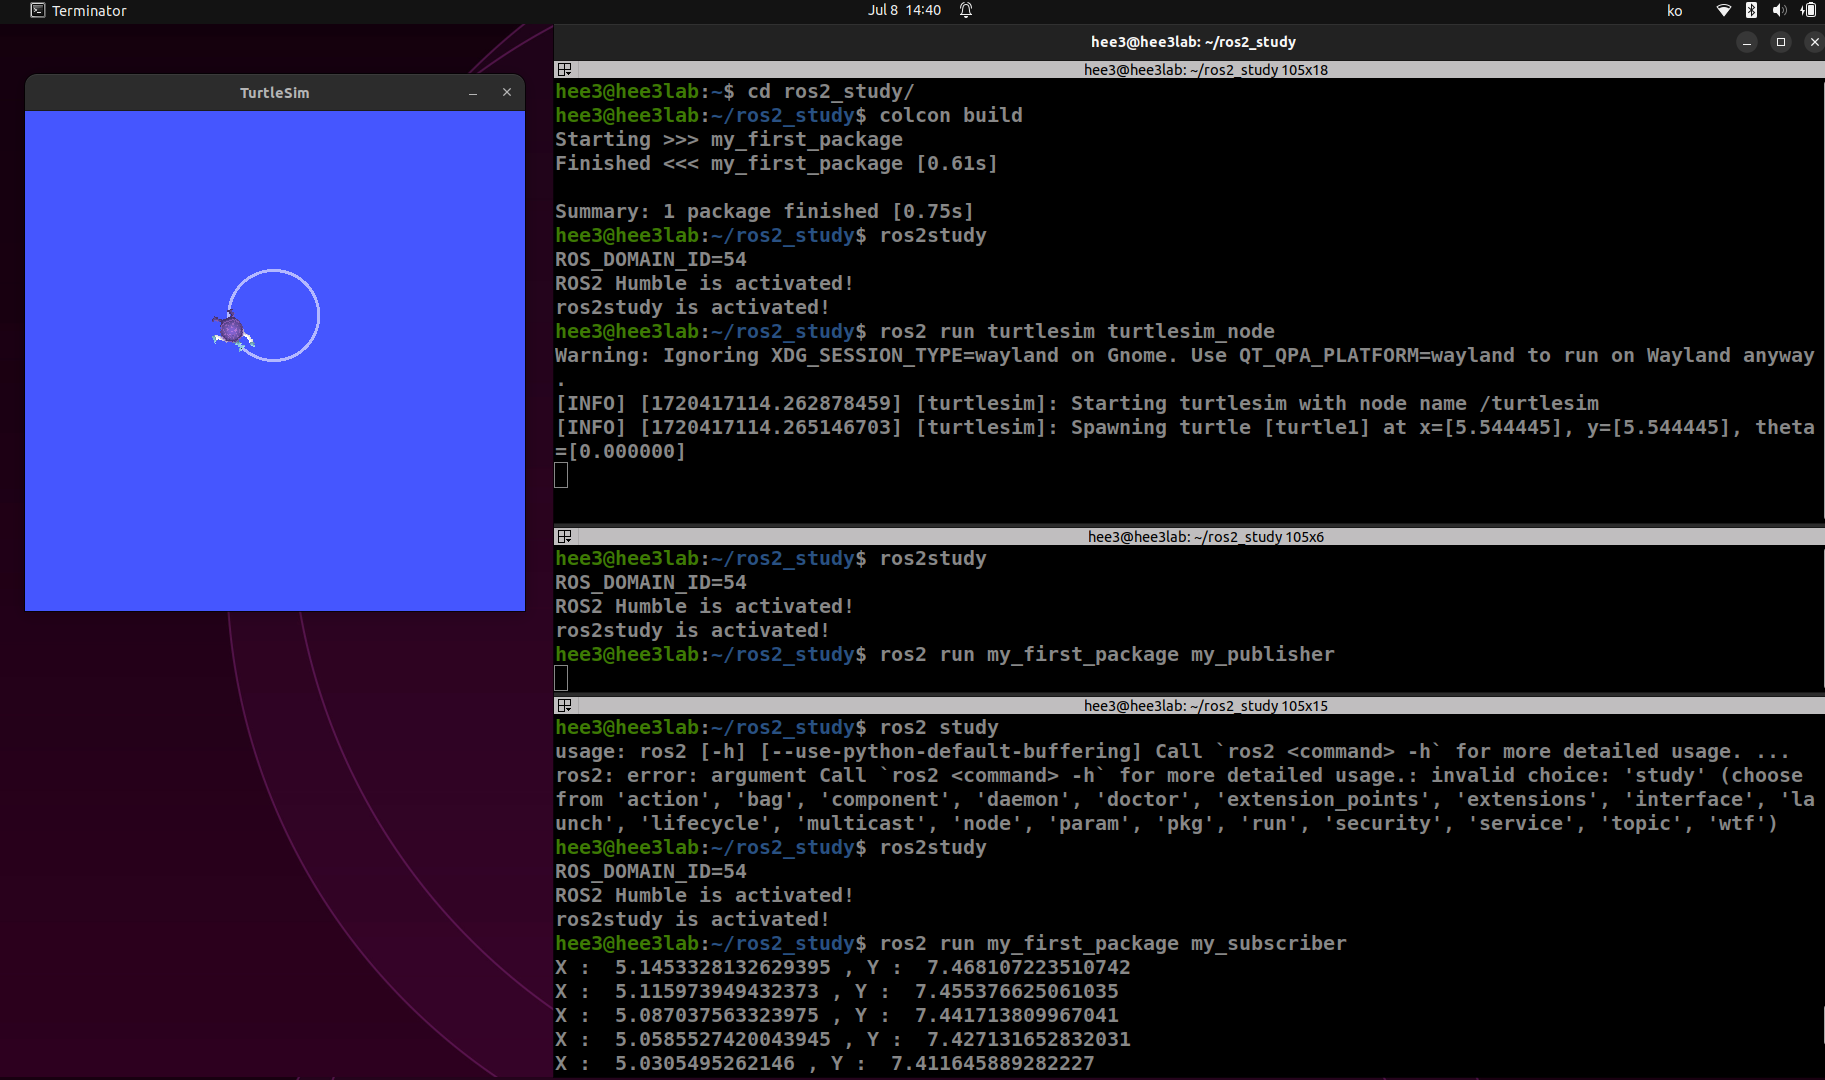Open the clock showing Jul 8 14:40
This screenshot has height=1080, width=1825.
click(x=904, y=10)
